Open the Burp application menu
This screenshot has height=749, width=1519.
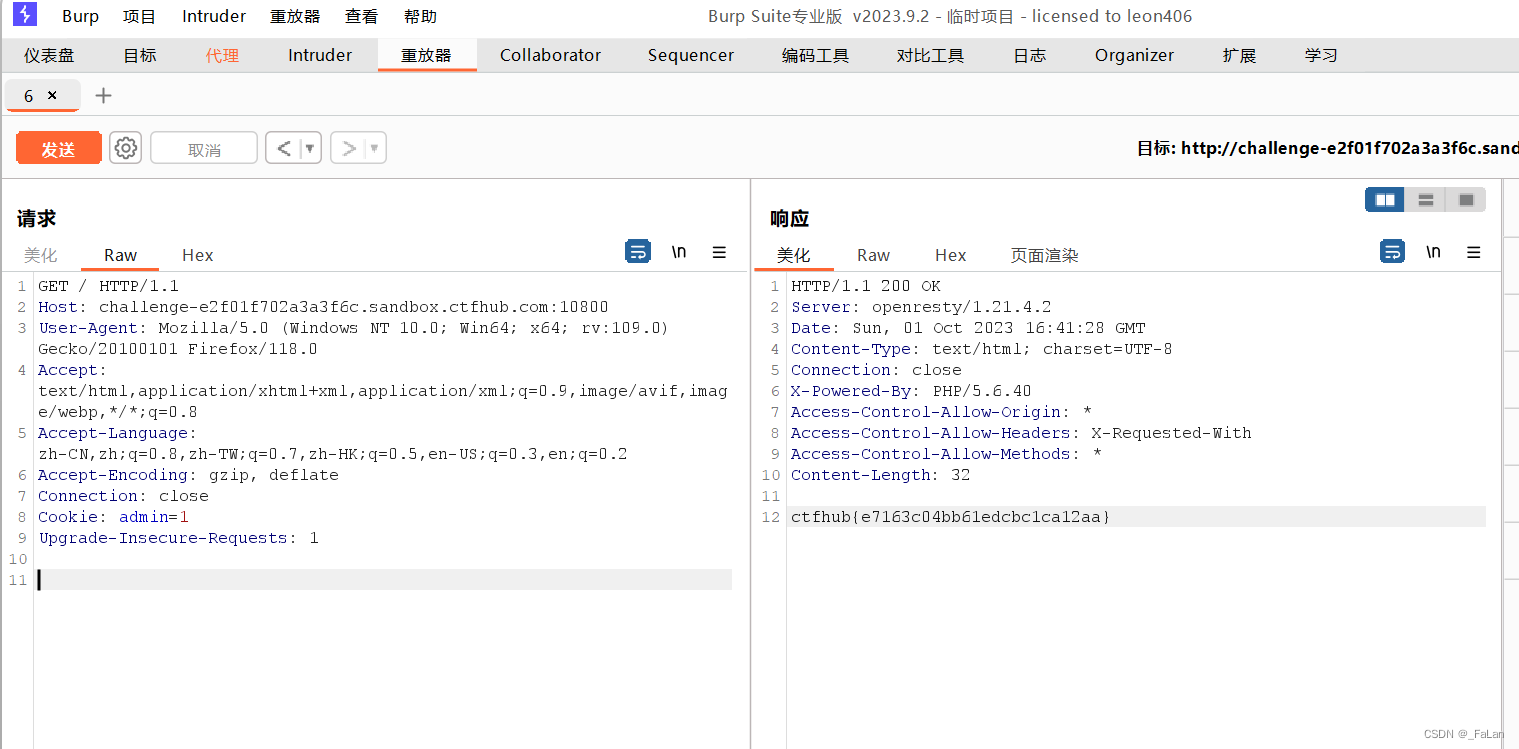click(80, 15)
